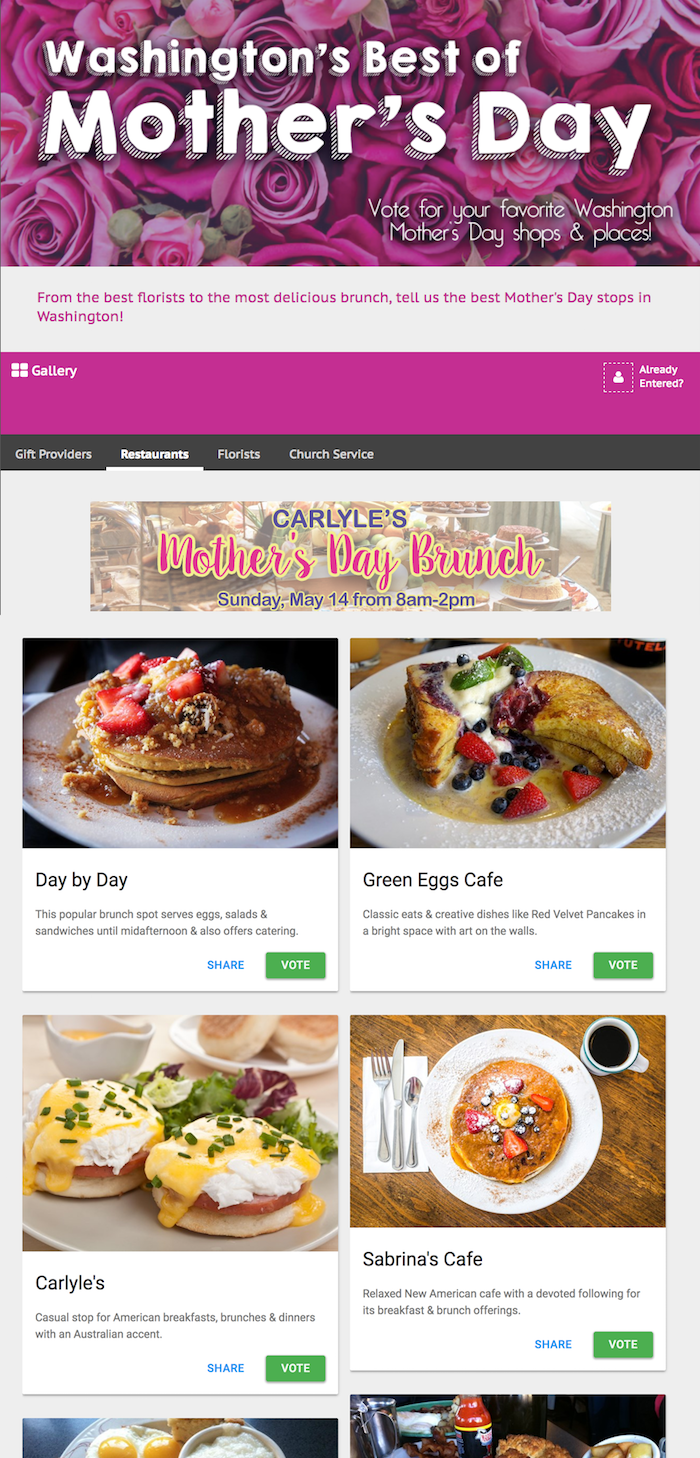The image size is (700, 1458).
Task: Open the Gift Providers tab
Action: tap(53, 454)
